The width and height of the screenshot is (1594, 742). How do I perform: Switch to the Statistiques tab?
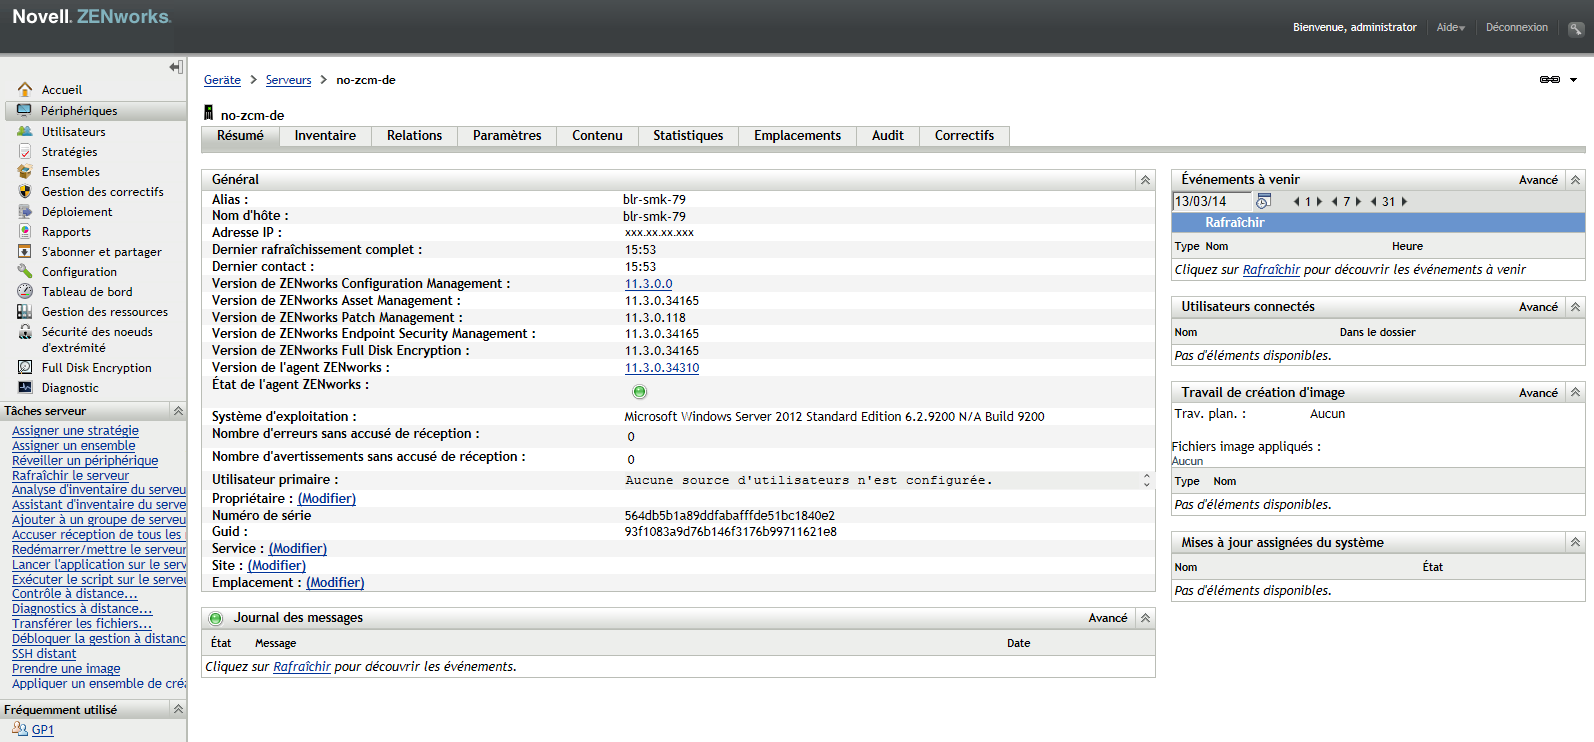coord(688,136)
